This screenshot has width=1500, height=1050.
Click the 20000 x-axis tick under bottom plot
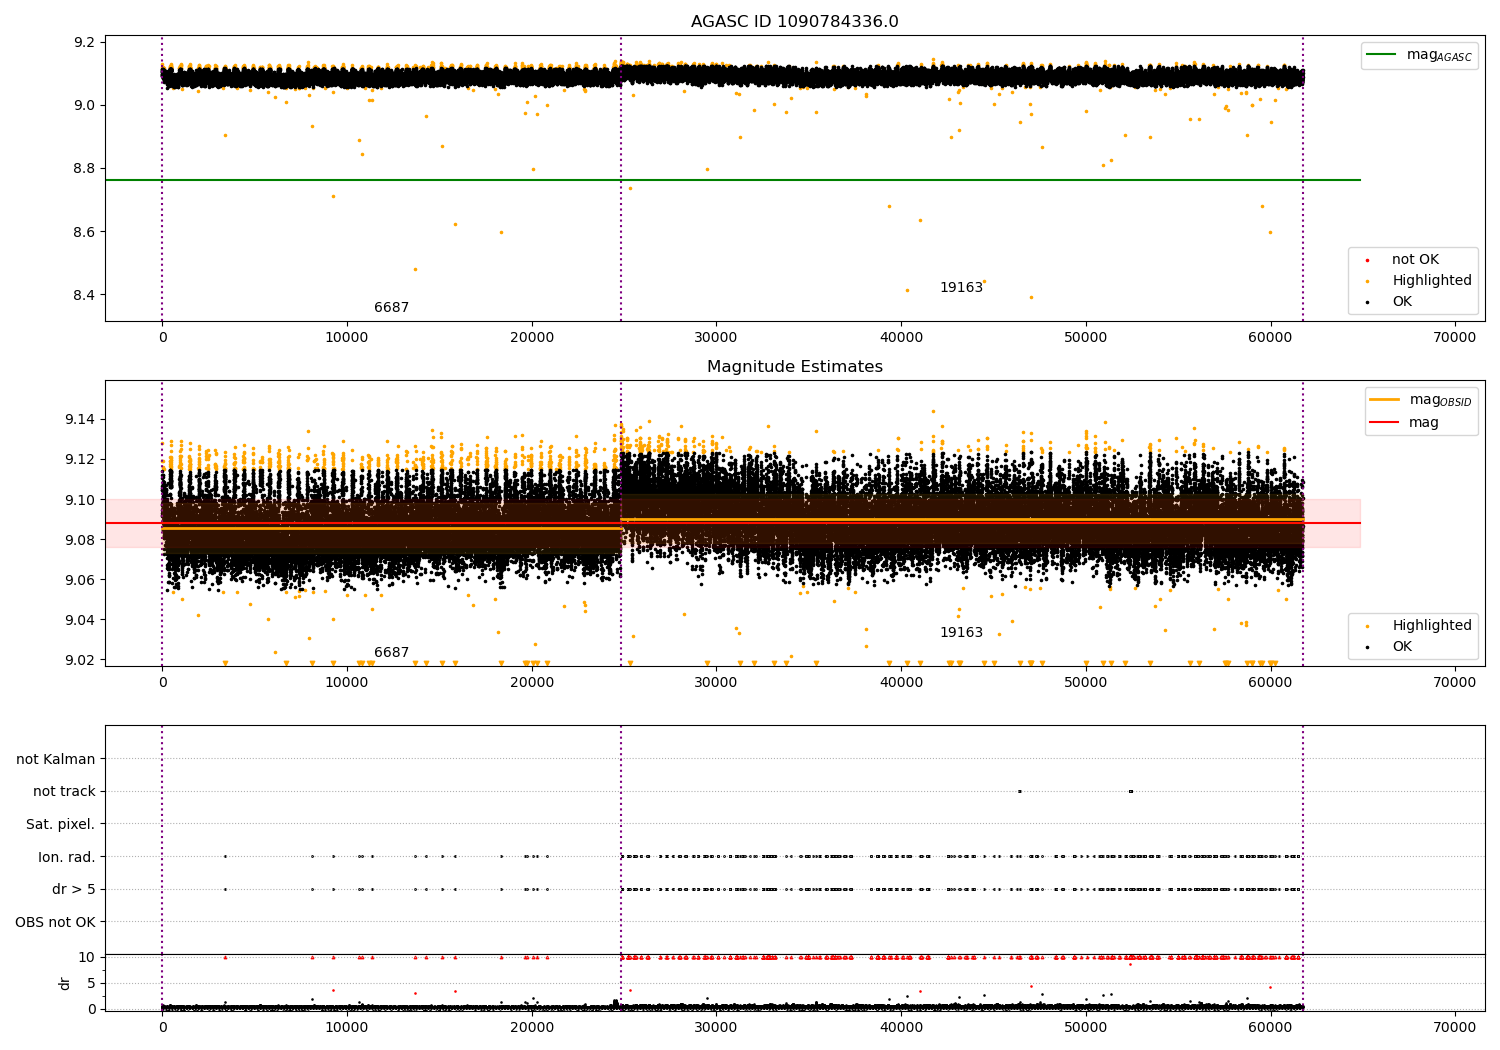(532, 1028)
